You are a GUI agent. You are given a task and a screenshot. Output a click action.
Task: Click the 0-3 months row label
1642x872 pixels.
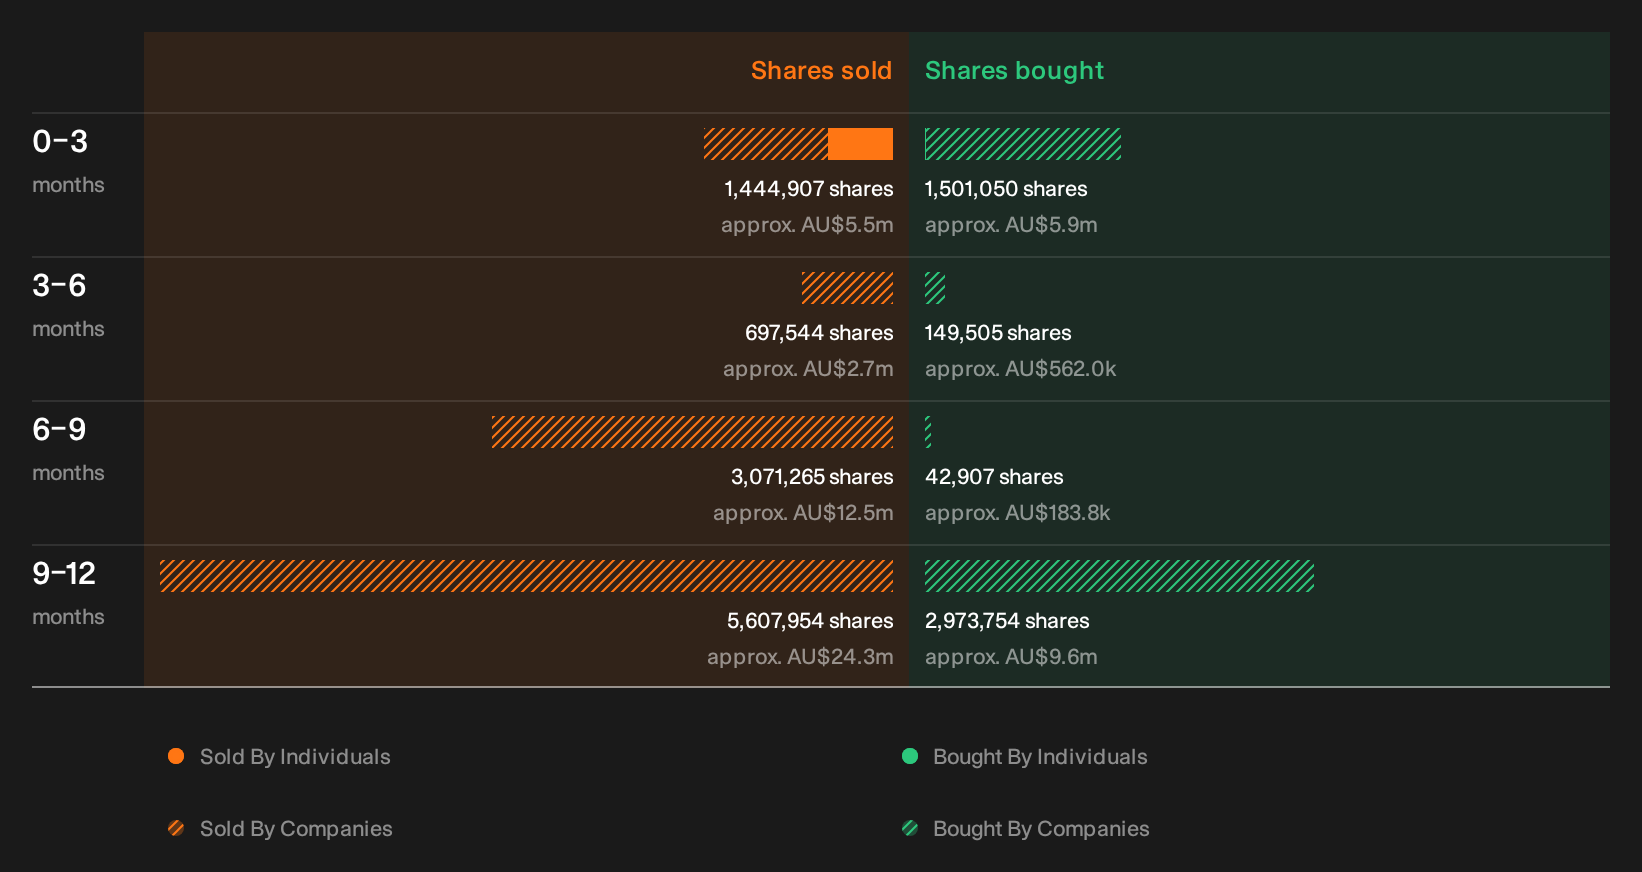(68, 161)
